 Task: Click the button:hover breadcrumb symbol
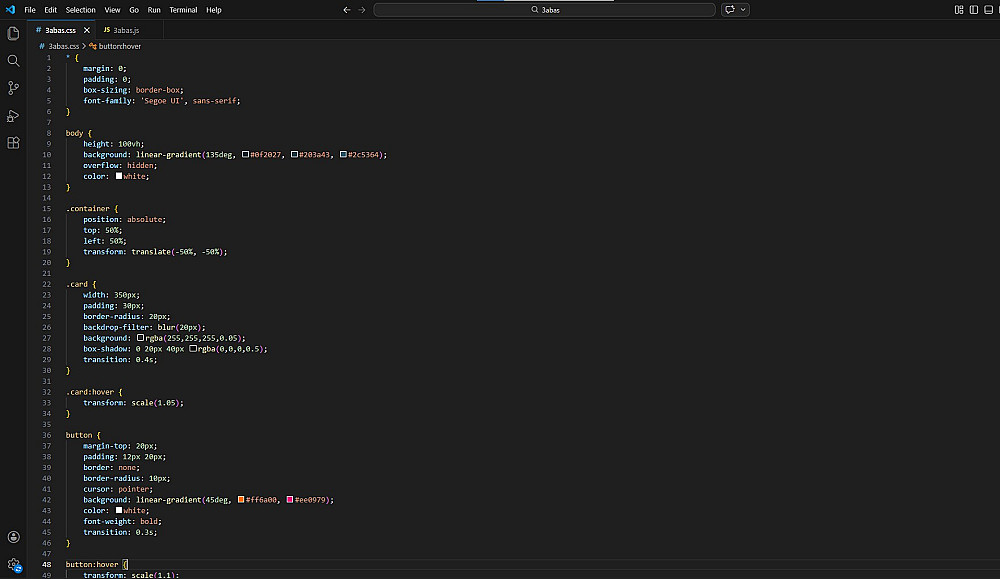(x=119, y=46)
